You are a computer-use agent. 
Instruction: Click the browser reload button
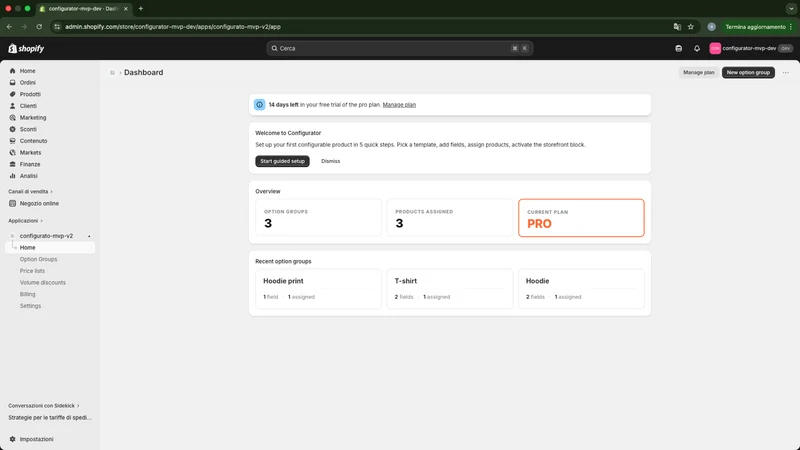point(39,27)
